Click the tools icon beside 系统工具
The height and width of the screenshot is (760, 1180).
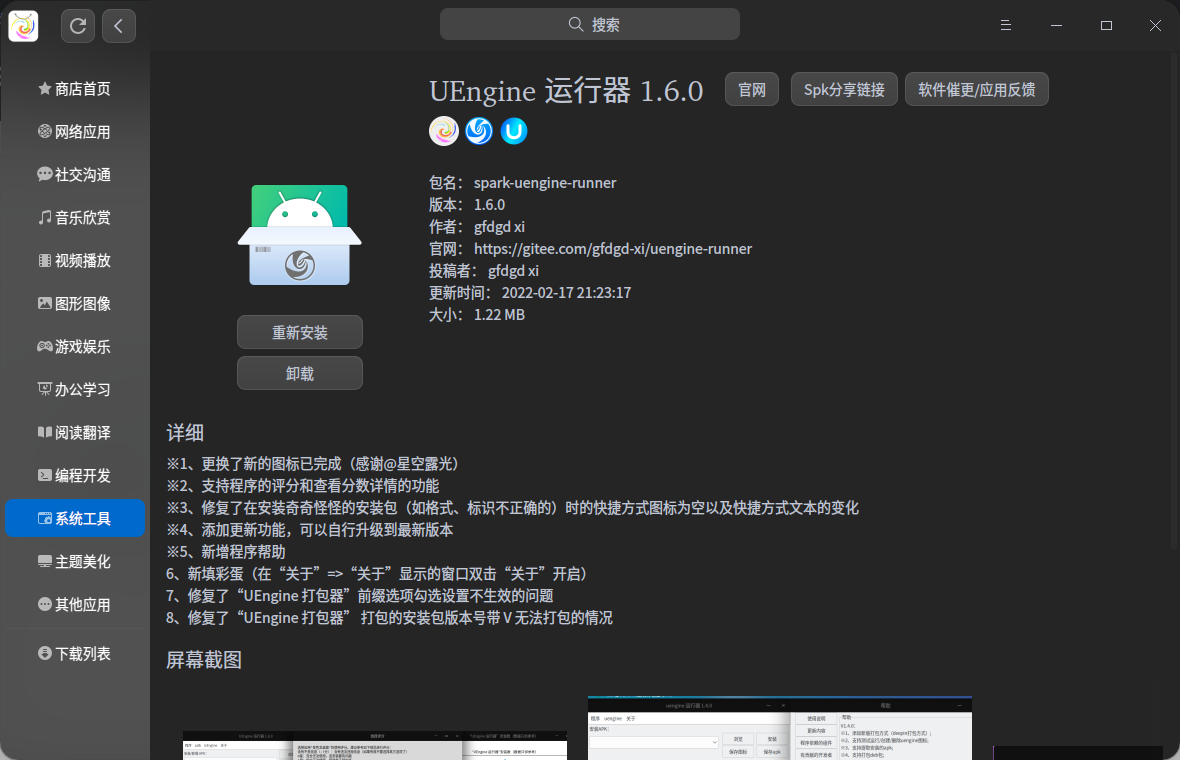44,518
